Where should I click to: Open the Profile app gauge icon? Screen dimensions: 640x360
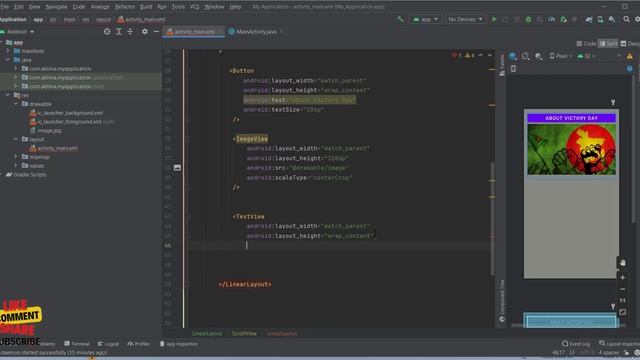551,19
